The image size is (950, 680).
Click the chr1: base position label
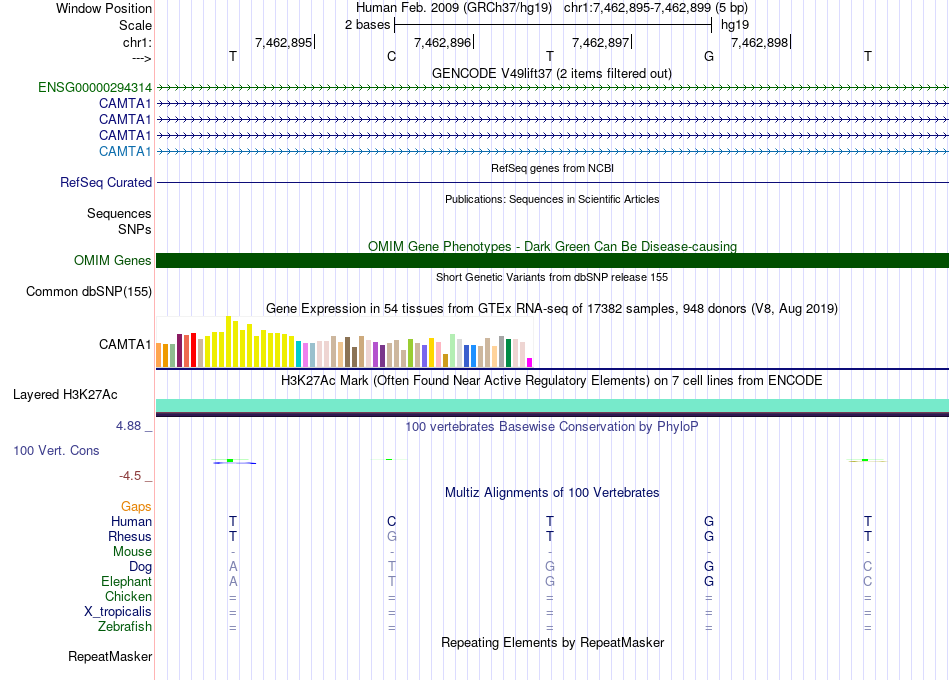point(138,42)
